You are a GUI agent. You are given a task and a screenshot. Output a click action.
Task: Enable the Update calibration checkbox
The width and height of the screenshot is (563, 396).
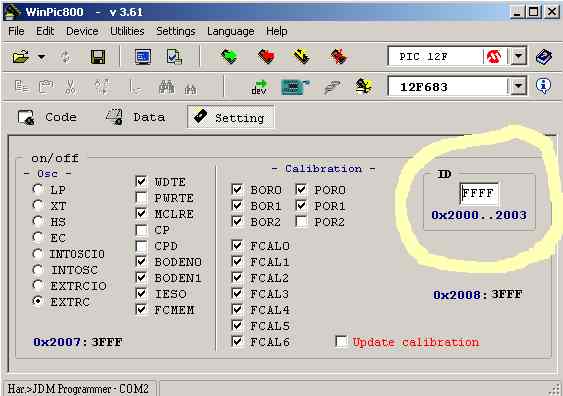(341, 341)
